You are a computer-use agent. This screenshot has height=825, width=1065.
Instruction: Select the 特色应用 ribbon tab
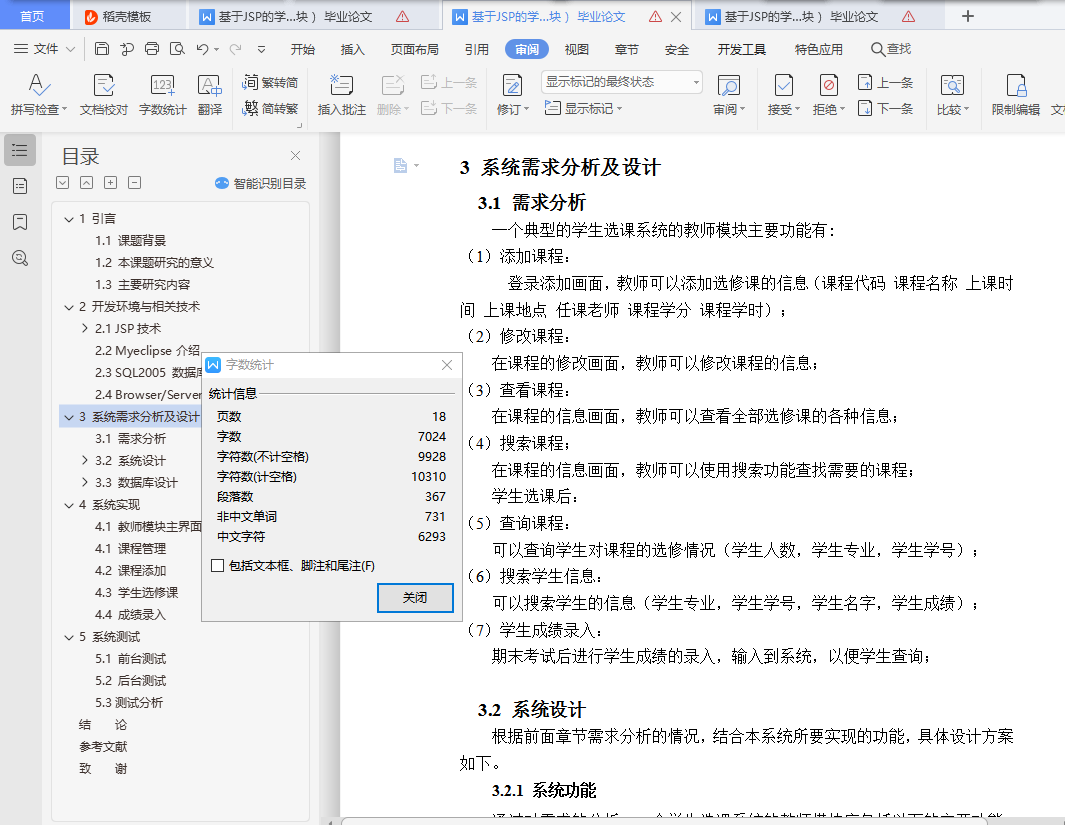coord(818,50)
